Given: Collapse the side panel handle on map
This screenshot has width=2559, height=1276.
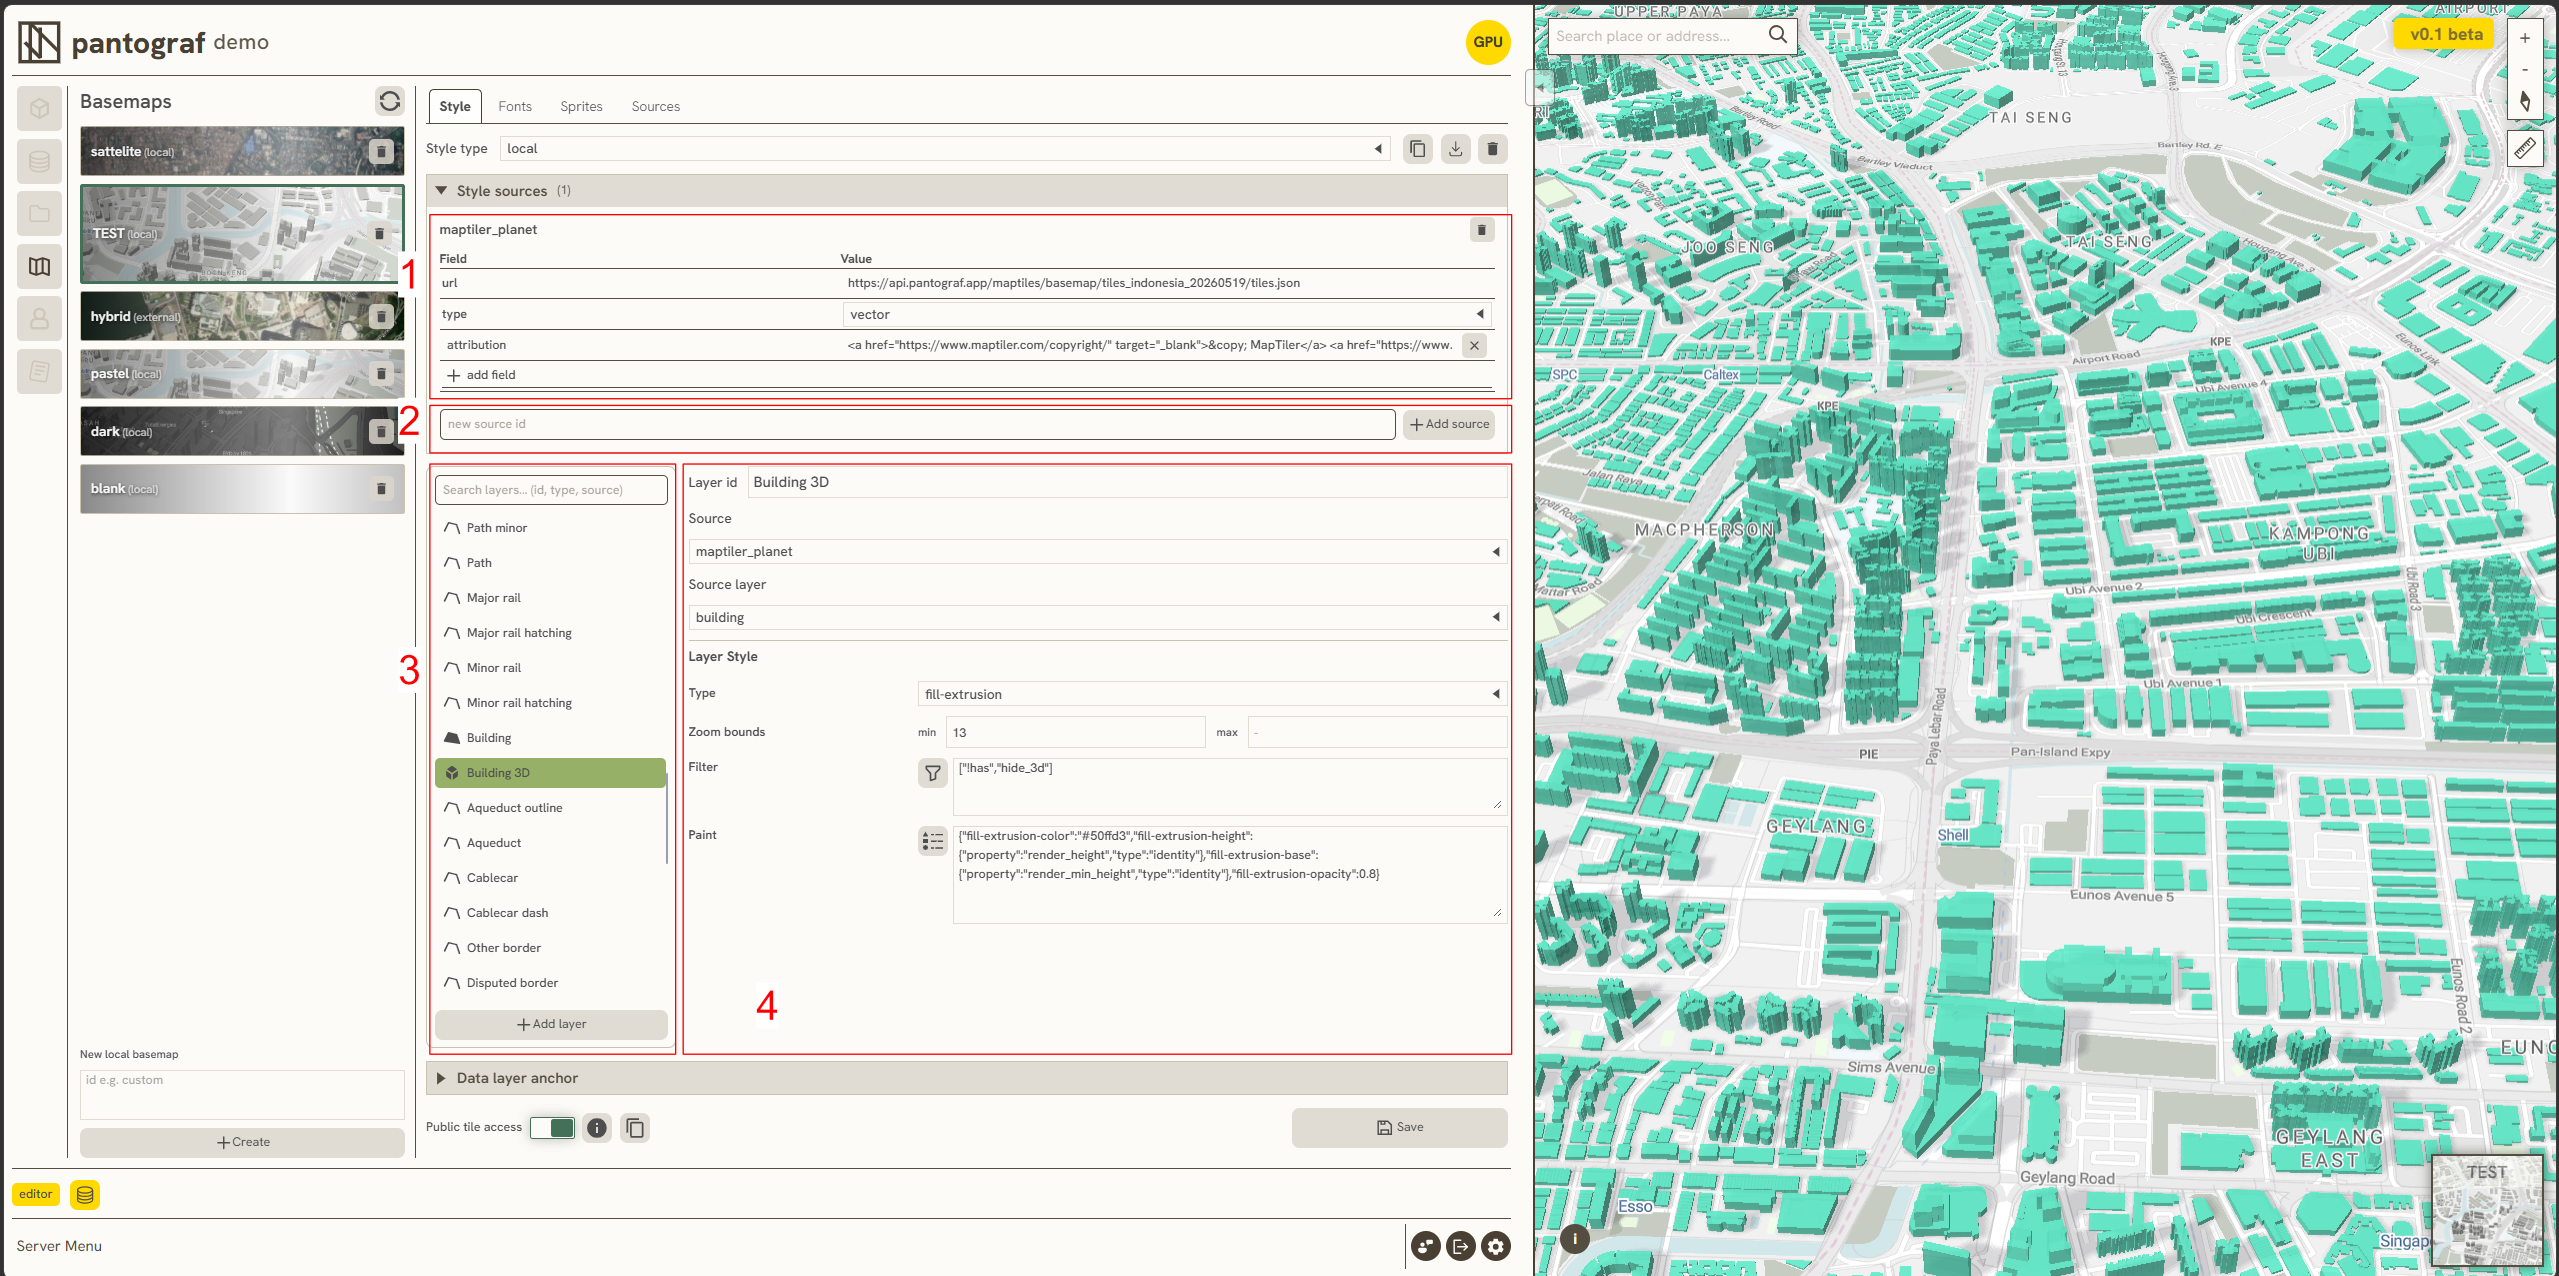Looking at the screenshot, I should [x=1538, y=87].
